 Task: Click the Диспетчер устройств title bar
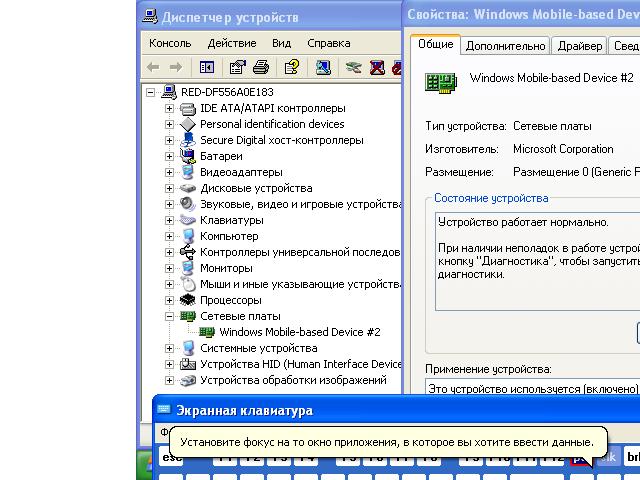[269, 16]
